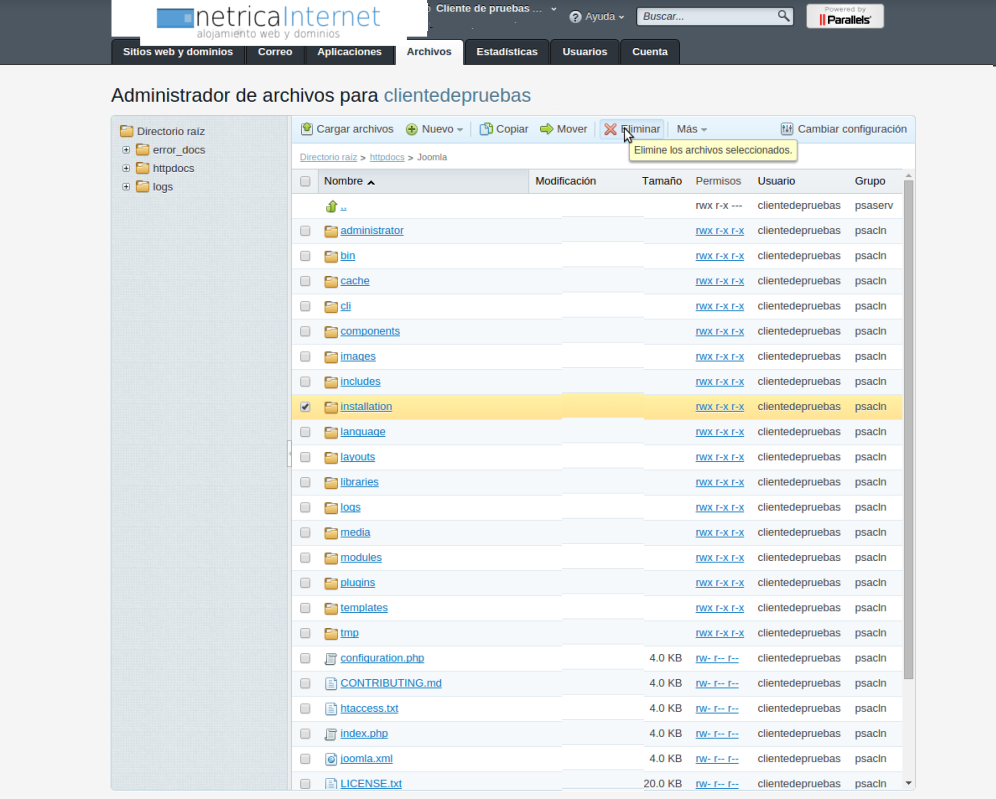Click the parent directory up-arrow icon

coord(332,206)
